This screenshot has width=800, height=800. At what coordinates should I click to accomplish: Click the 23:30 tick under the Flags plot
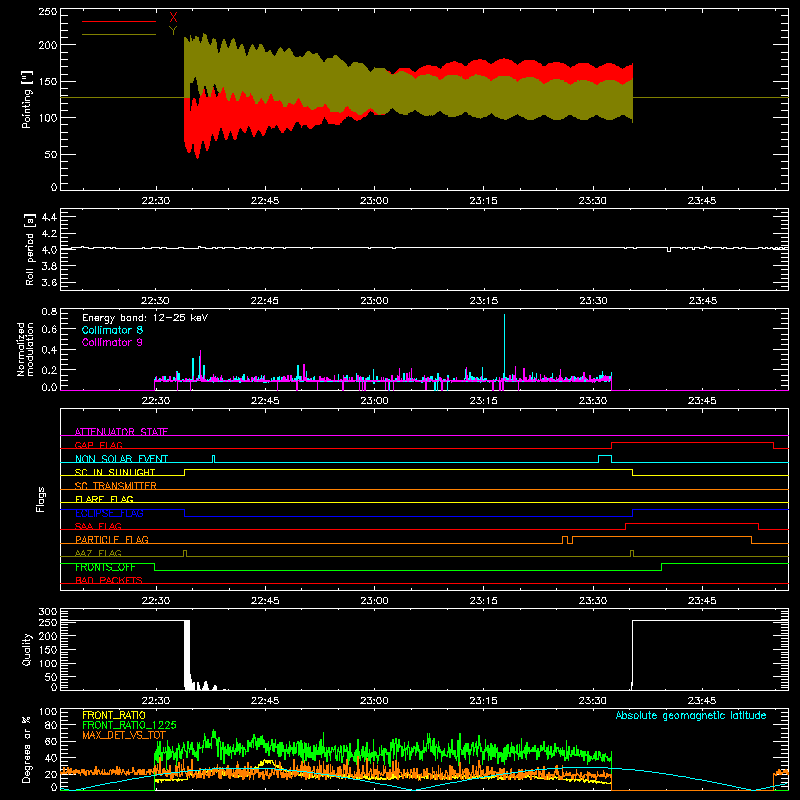pos(593,601)
